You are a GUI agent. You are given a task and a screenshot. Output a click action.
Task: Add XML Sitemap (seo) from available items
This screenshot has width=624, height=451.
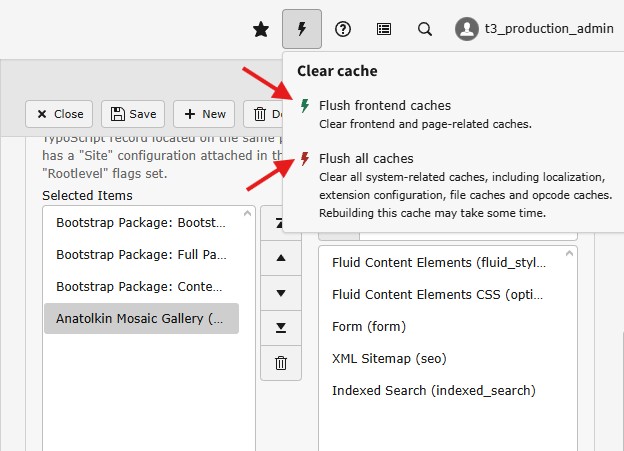[x=388, y=358]
